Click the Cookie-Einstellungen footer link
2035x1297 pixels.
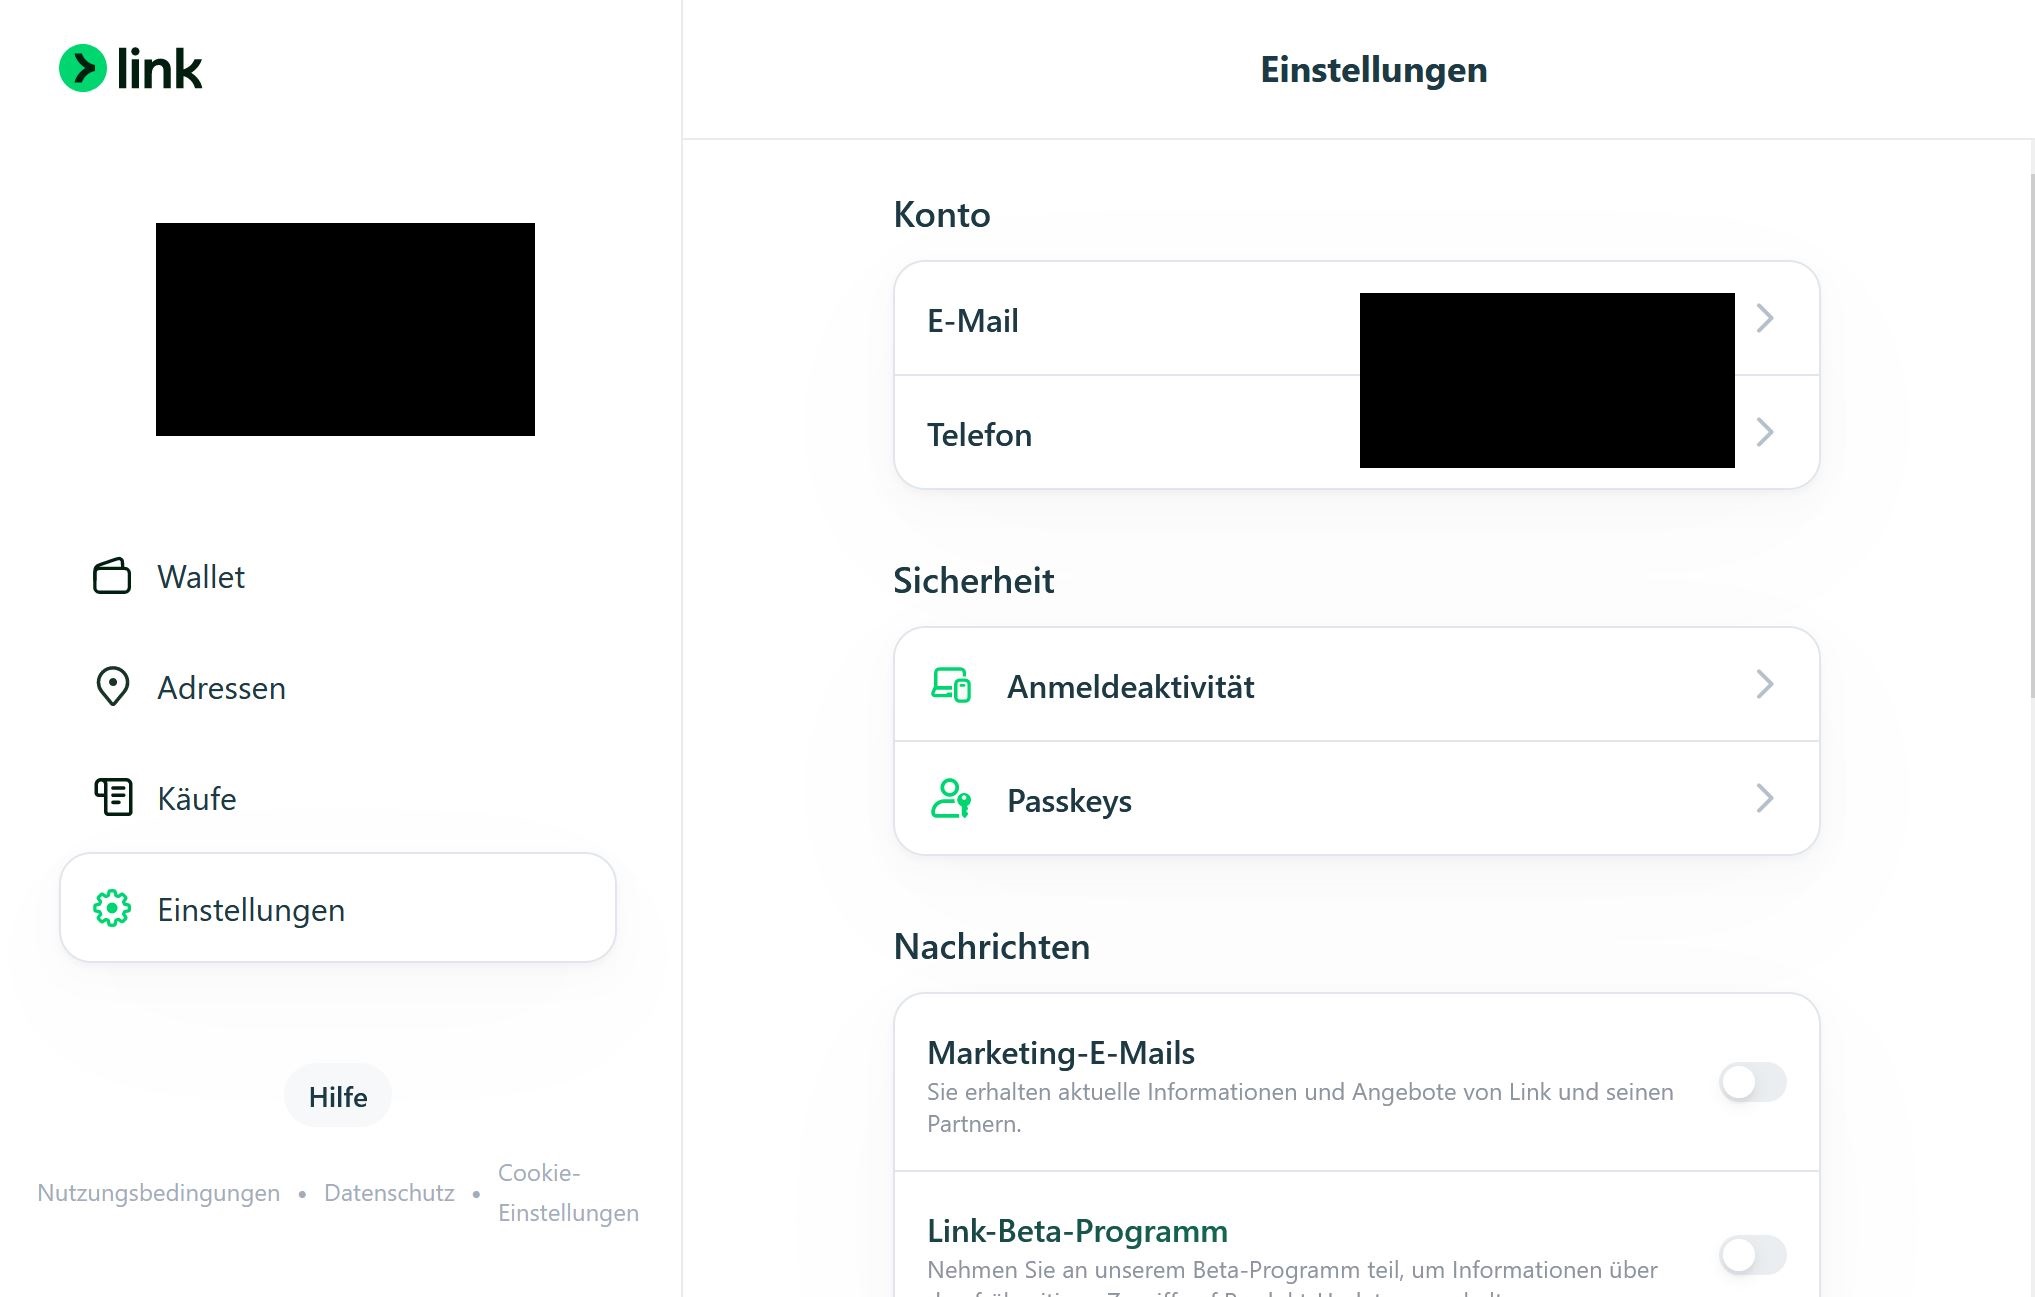coord(567,1193)
